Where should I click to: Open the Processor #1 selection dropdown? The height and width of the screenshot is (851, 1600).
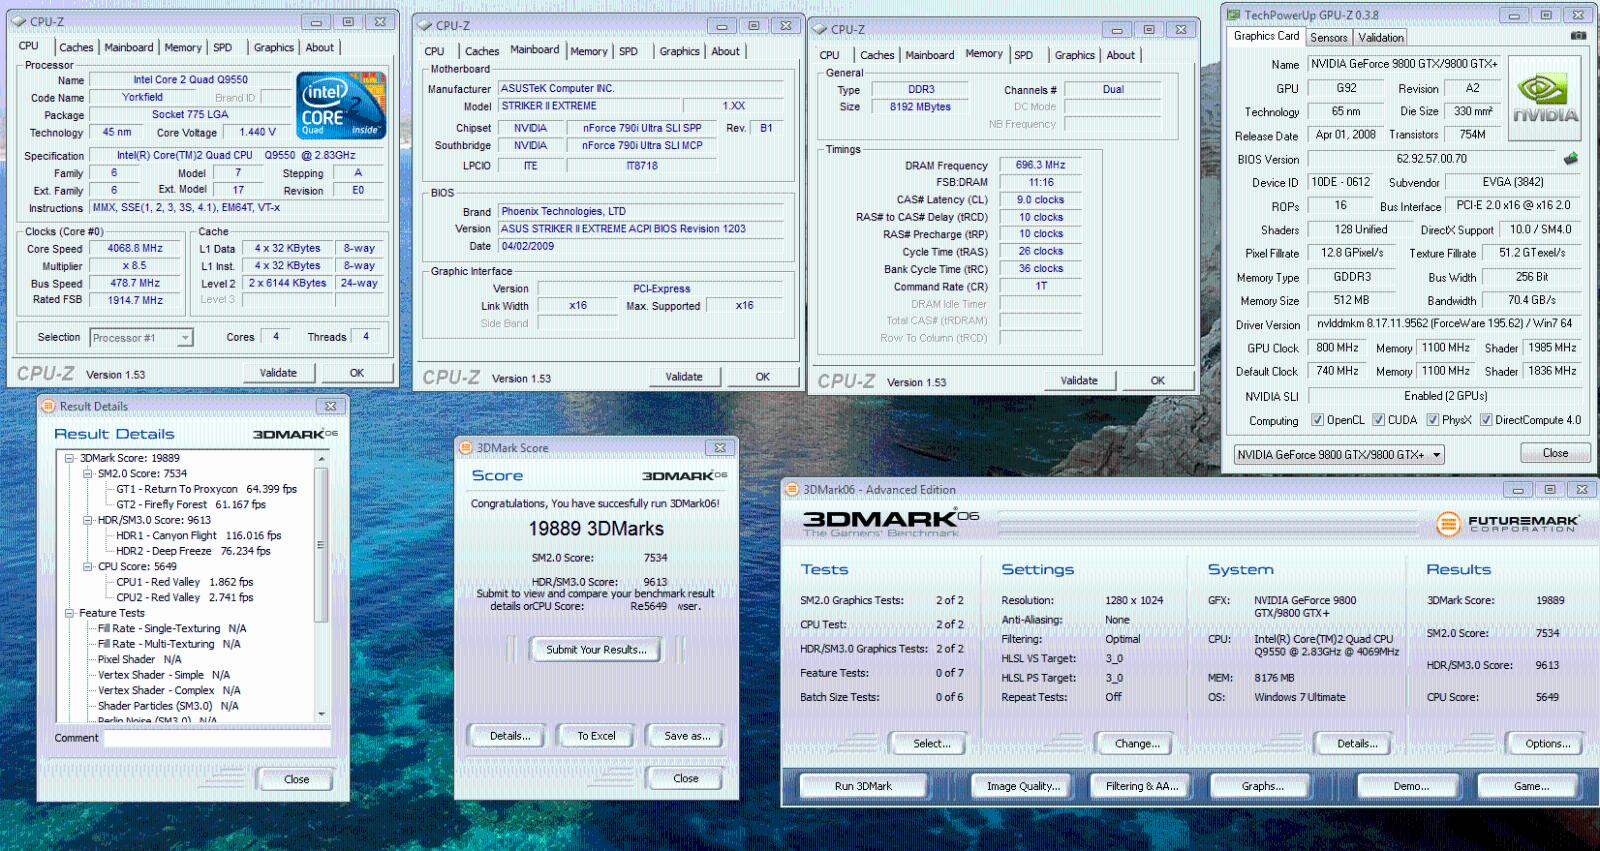pos(141,338)
